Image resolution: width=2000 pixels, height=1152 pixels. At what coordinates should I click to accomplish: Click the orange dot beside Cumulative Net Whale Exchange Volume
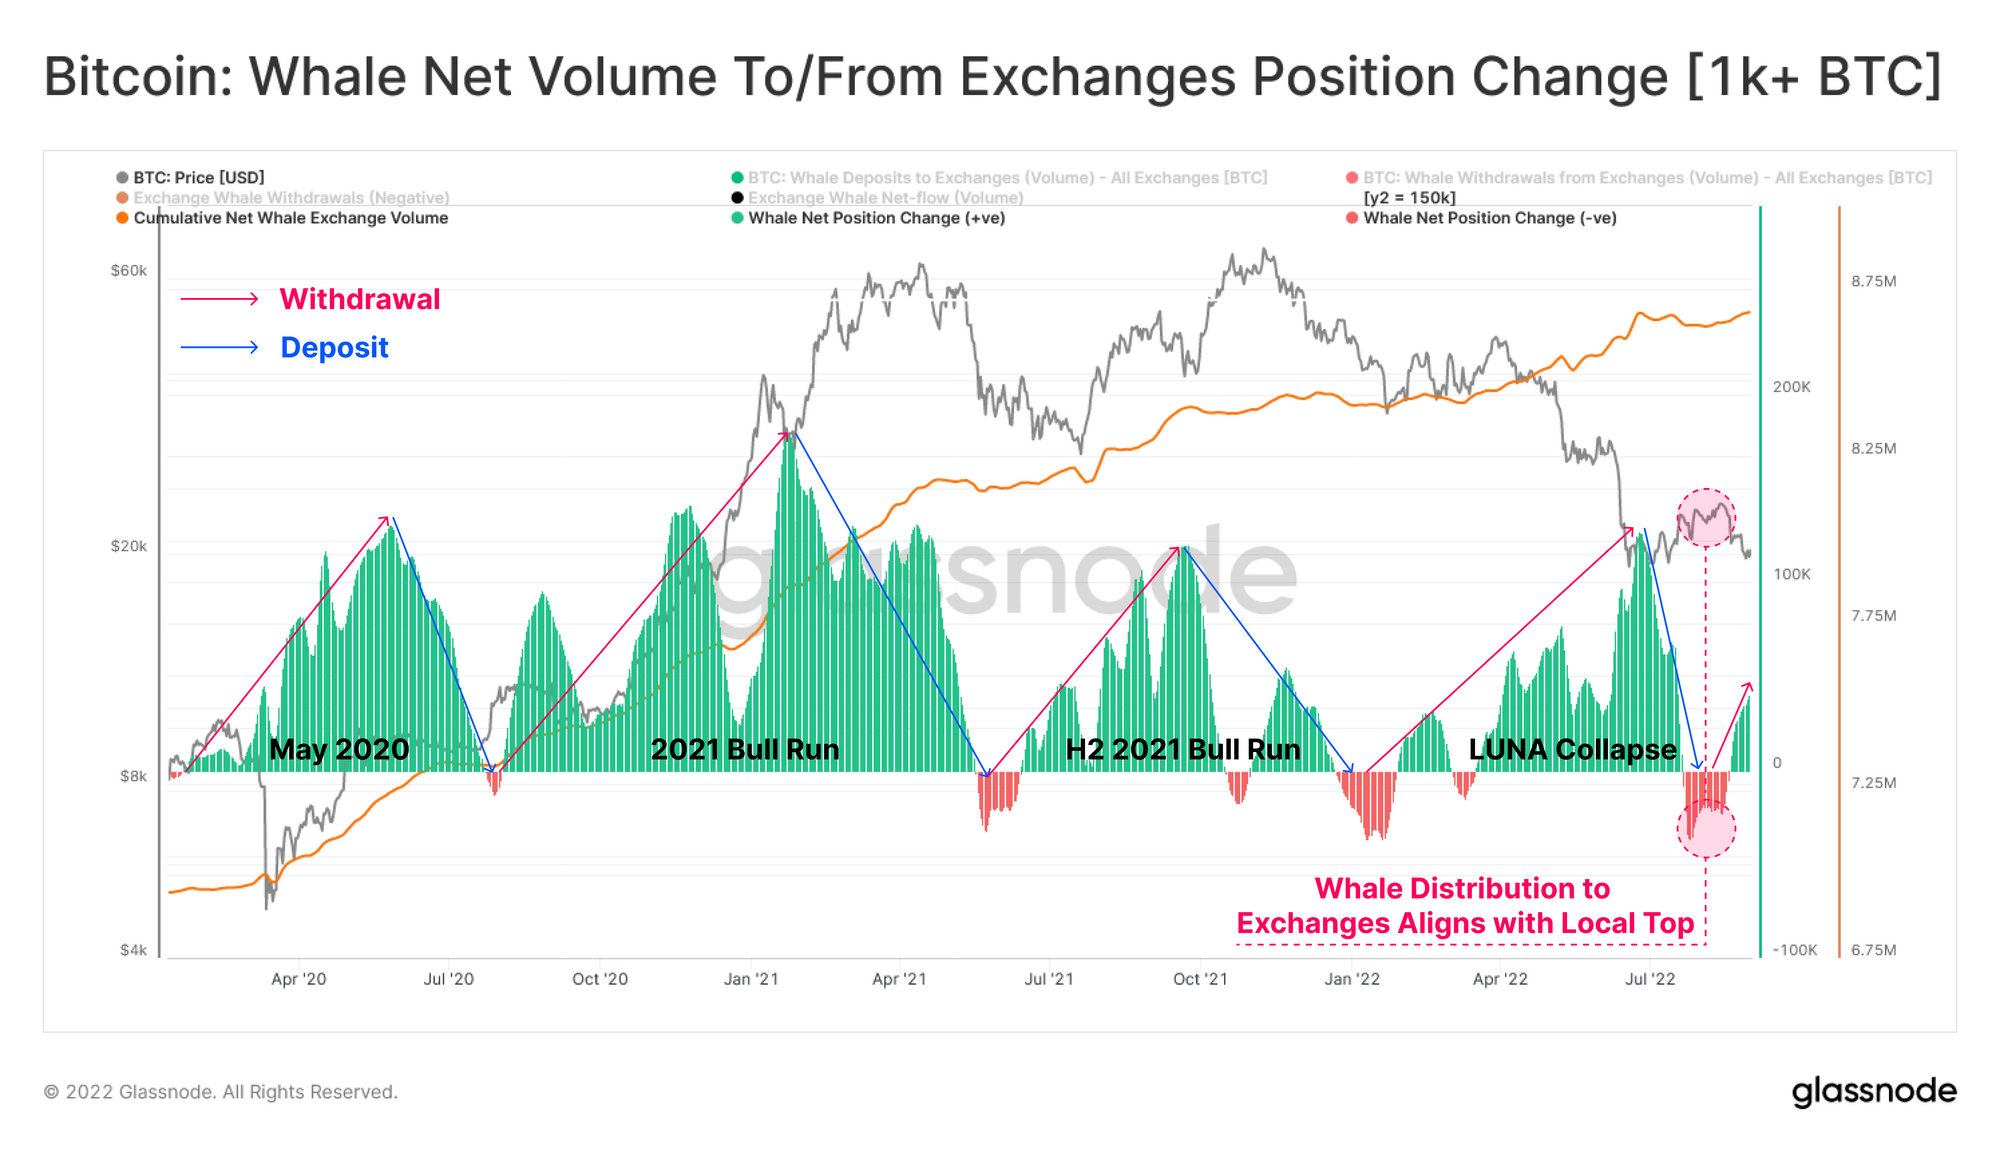[x=122, y=218]
